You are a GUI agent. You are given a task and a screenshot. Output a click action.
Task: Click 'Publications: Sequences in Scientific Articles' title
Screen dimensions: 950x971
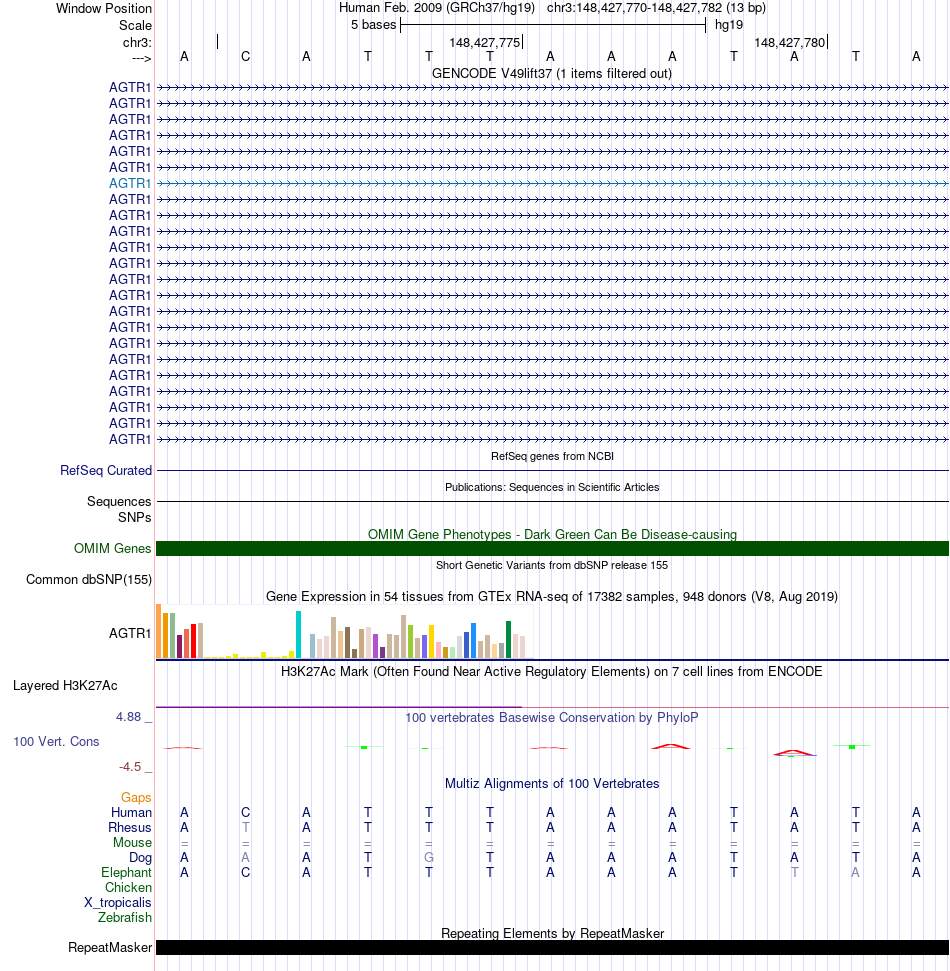[552, 487]
